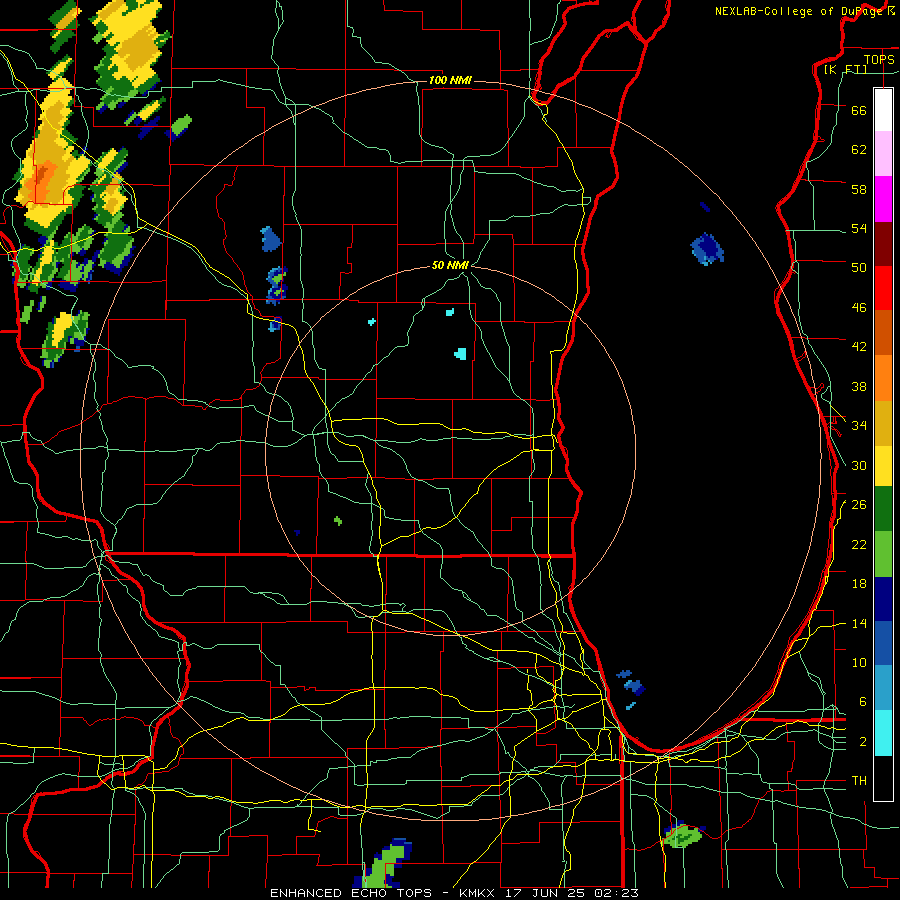Viewport: 900px width, 900px height.
Task: Click the [K FT] units label
Action: pos(845,69)
